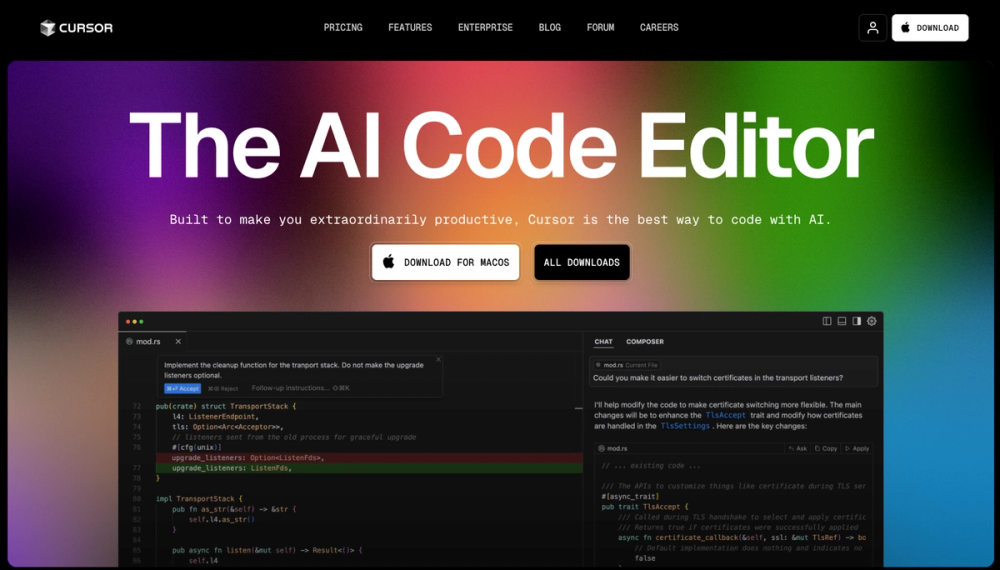Click the 'pub async fn listen' line

point(267,550)
